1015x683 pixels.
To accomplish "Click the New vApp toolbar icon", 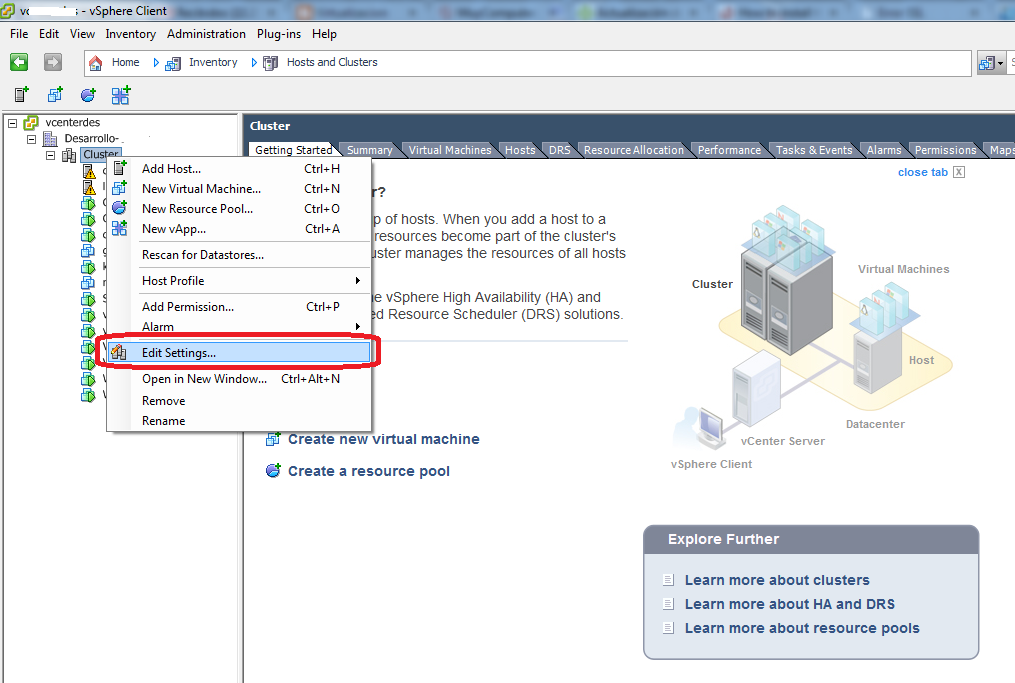I will click(x=121, y=95).
